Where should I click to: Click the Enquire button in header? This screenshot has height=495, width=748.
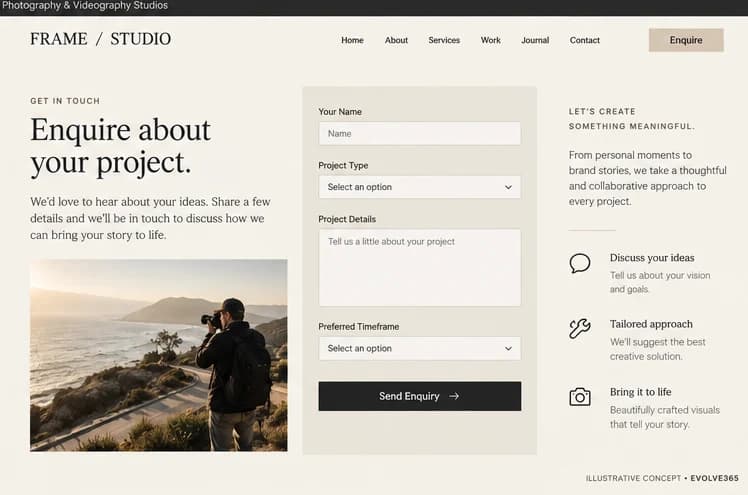[686, 40]
